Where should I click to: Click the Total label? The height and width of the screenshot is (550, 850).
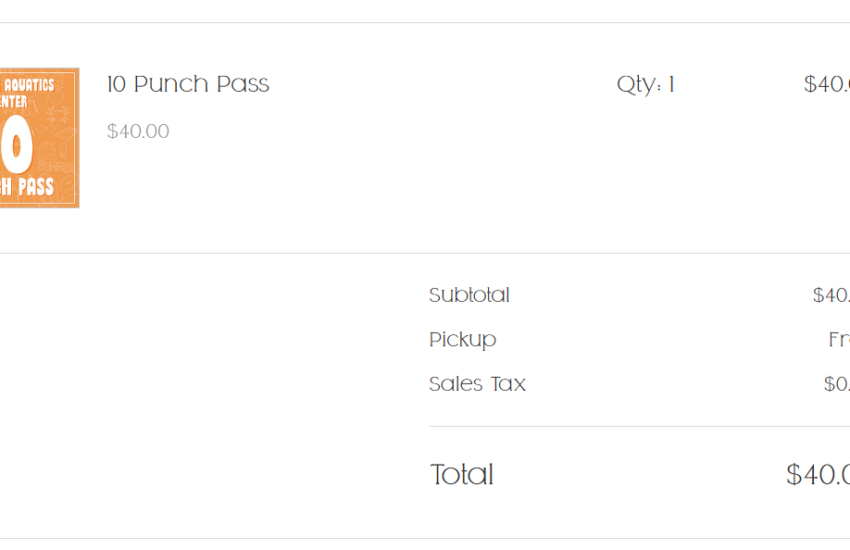click(x=461, y=474)
